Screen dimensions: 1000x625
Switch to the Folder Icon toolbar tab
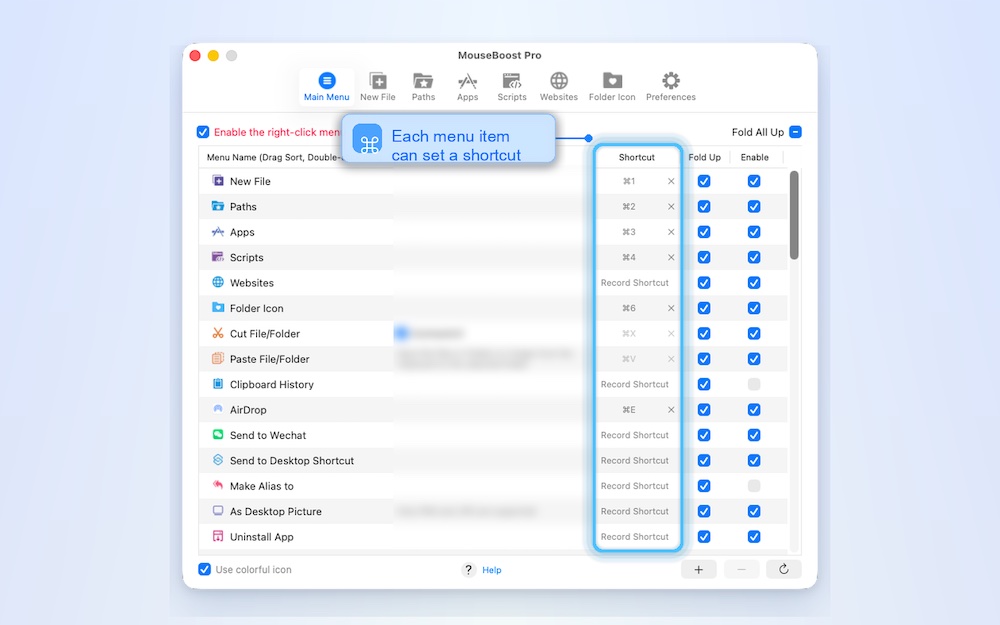pyautogui.click(x=612, y=87)
